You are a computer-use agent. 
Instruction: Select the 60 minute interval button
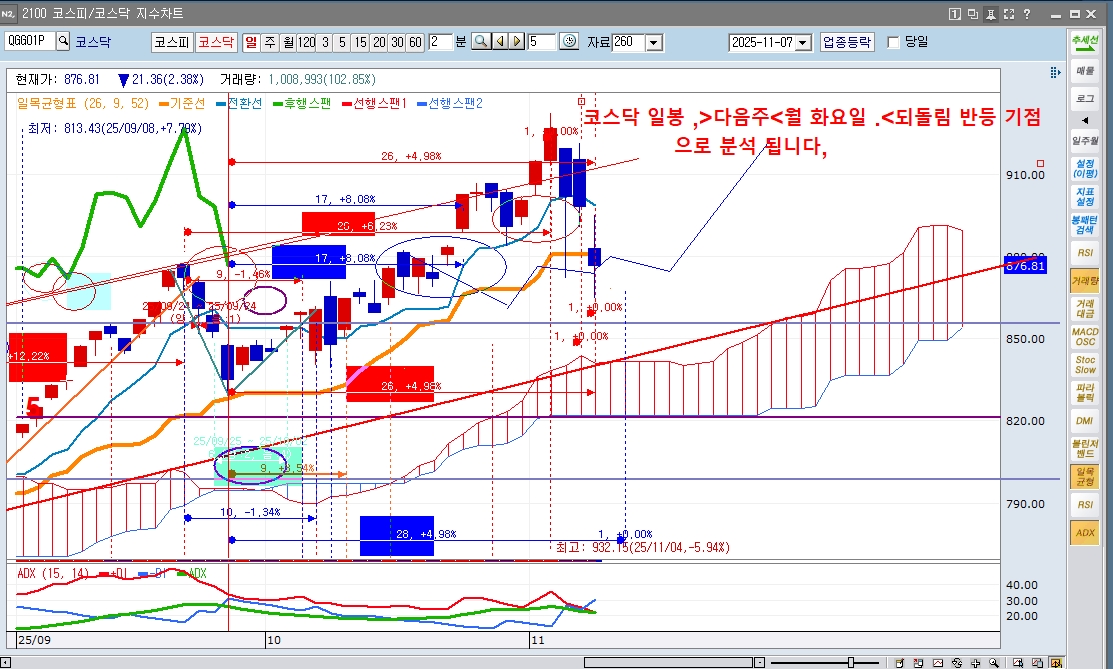tap(415, 41)
